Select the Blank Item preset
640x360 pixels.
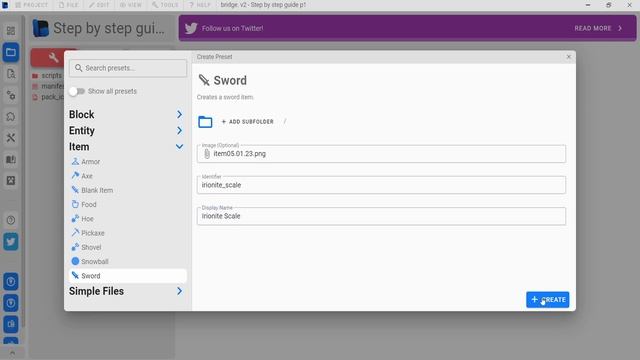(127, 190)
